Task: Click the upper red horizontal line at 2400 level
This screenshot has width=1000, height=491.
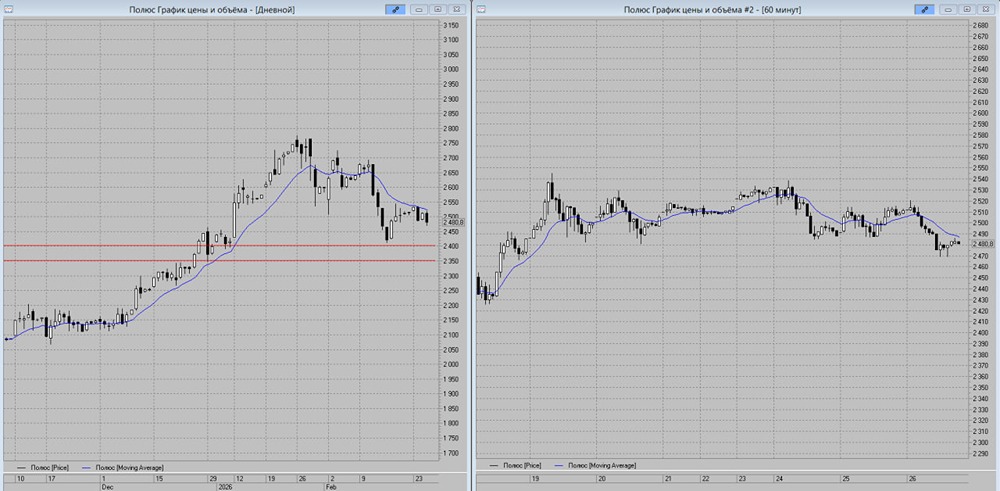Action: [220, 246]
